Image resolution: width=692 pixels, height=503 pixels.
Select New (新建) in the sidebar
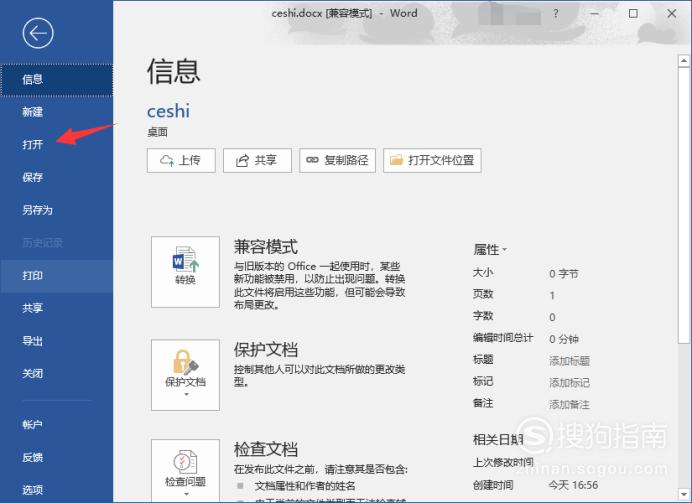pyautogui.click(x=56, y=112)
